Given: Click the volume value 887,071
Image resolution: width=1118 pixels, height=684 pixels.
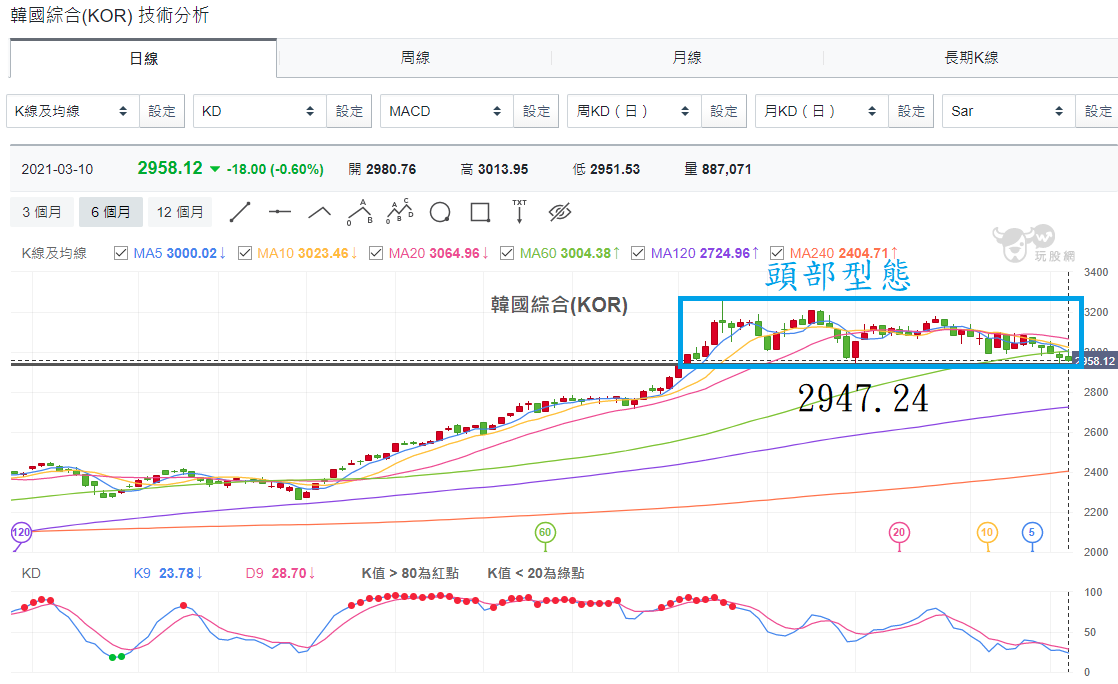Looking at the screenshot, I should [727, 170].
